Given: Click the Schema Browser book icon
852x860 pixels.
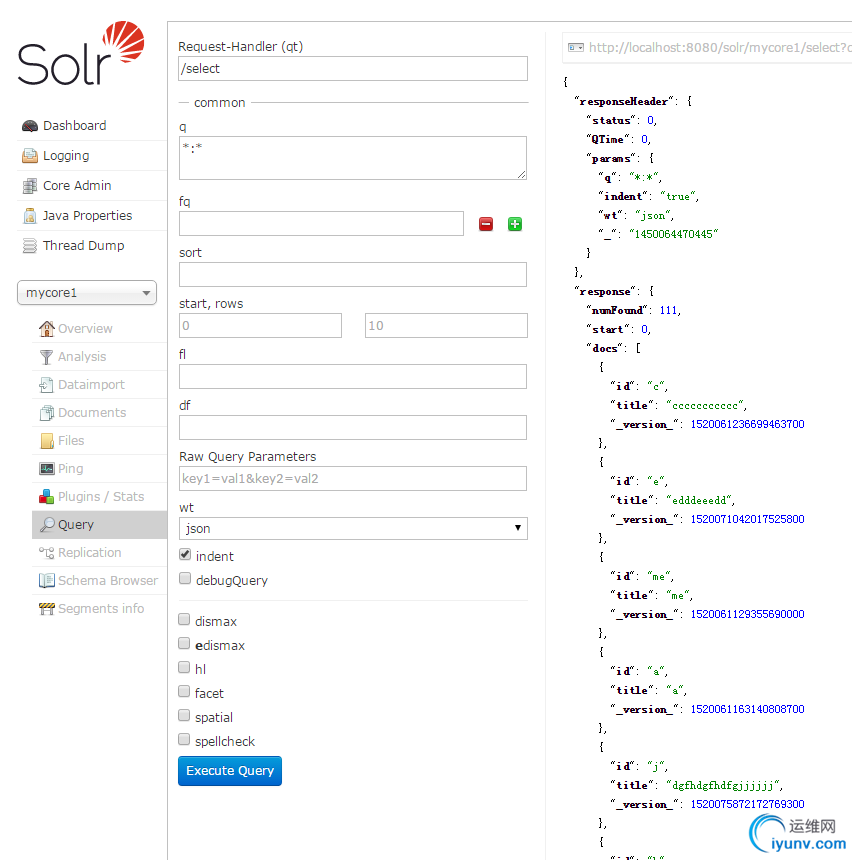Looking at the screenshot, I should (x=47, y=581).
